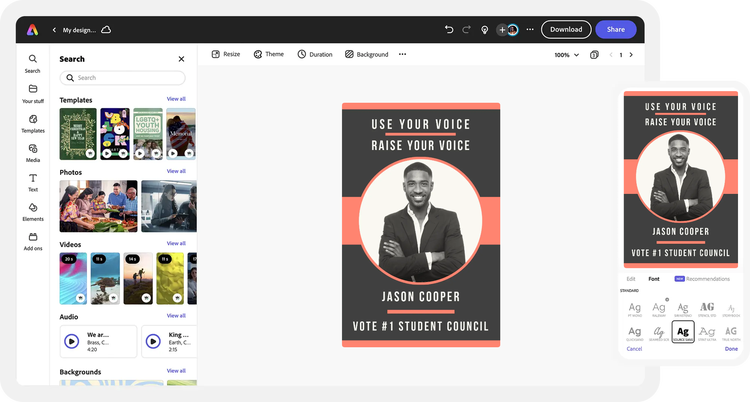Open Add ons in the sidebar
The width and height of the screenshot is (750, 402).
[33, 242]
